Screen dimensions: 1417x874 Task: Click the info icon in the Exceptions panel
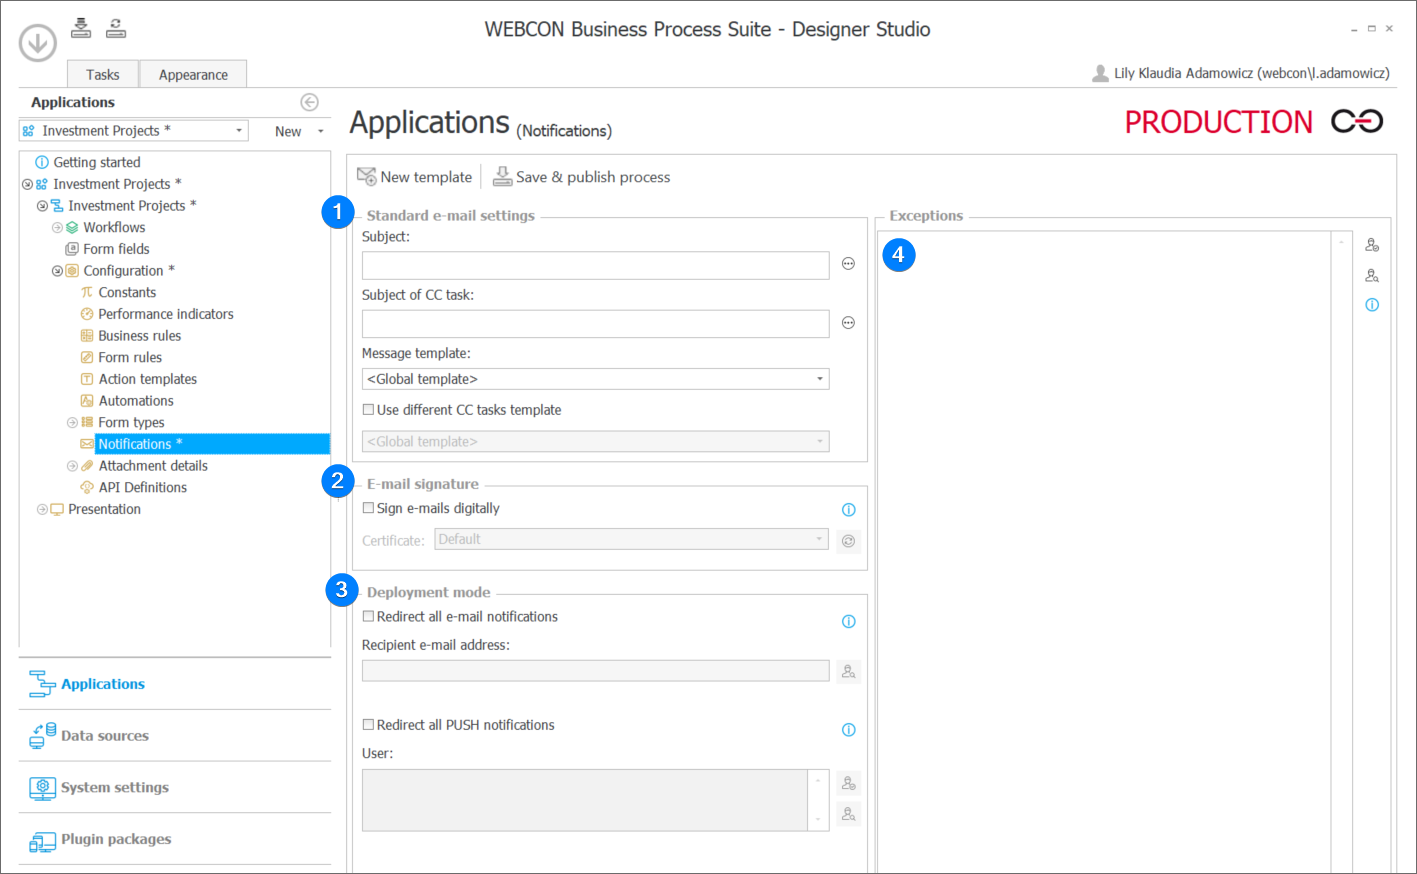pos(1372,305)
